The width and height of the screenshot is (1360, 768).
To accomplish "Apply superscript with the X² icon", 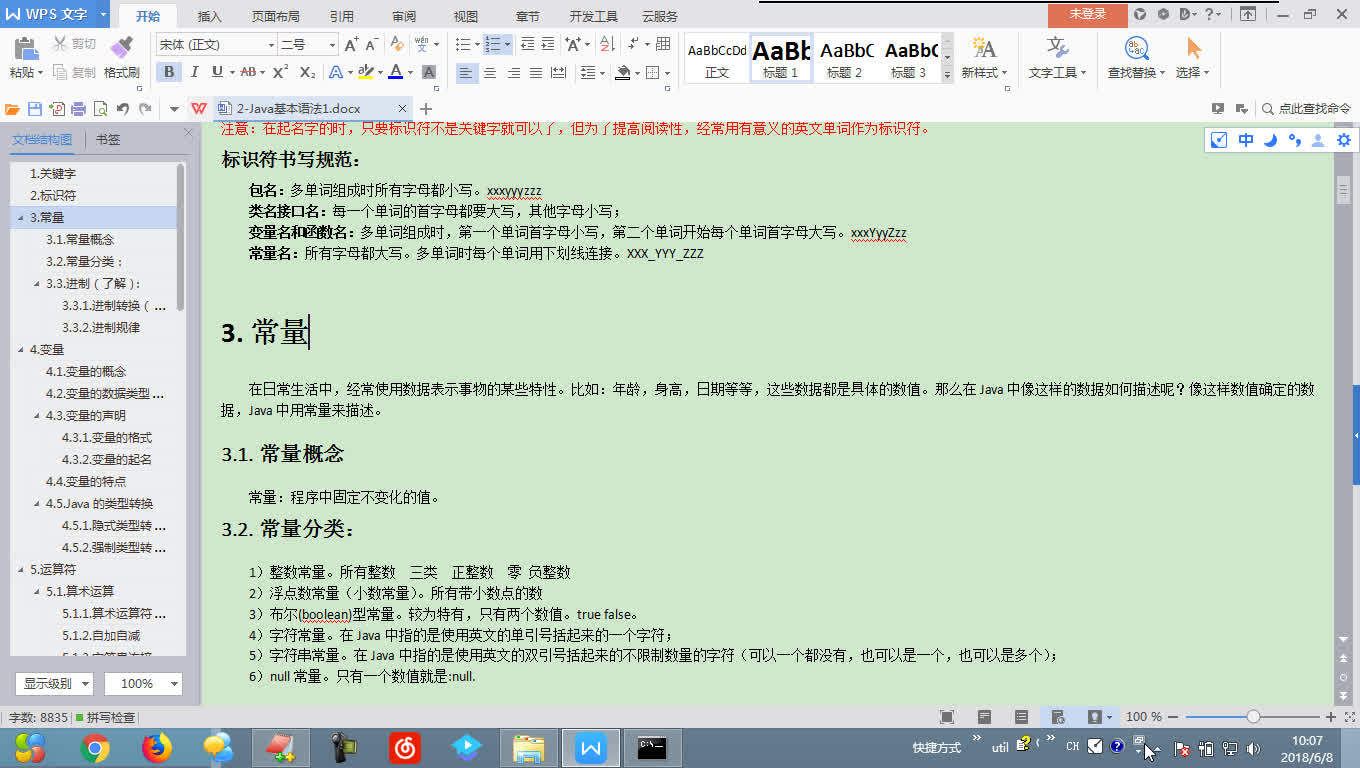I will pos(281,72).
